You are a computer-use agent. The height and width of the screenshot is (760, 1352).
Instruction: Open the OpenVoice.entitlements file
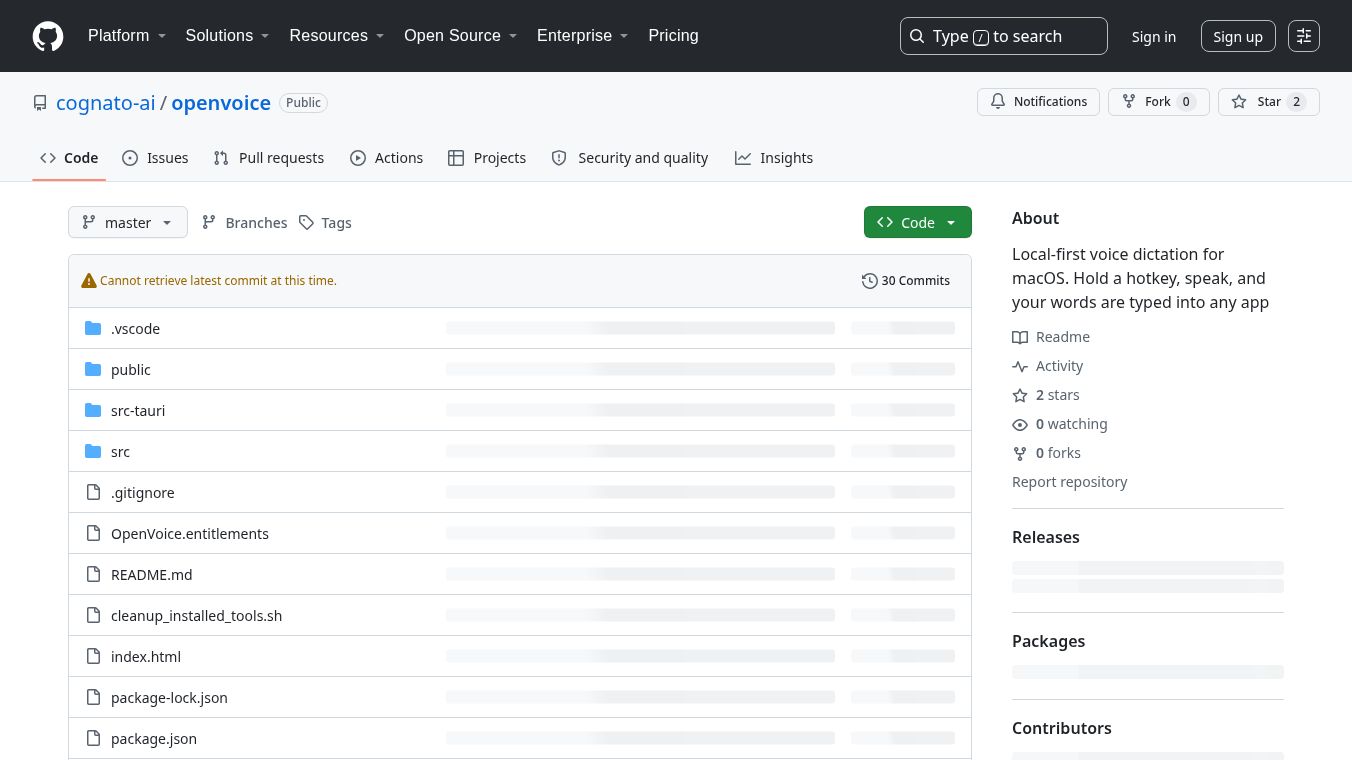pyautogui.click(x=190, y=534)
